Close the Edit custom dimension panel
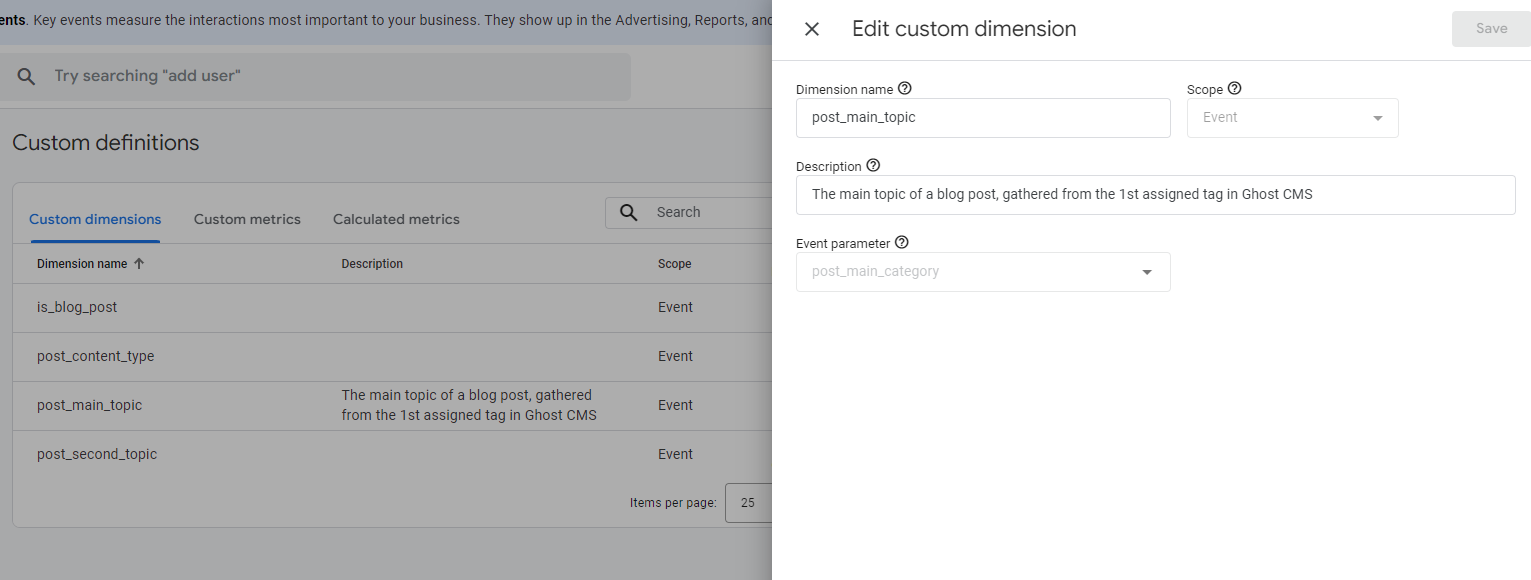This screenshot has width=1531, height=580. (x=812, y=30)
